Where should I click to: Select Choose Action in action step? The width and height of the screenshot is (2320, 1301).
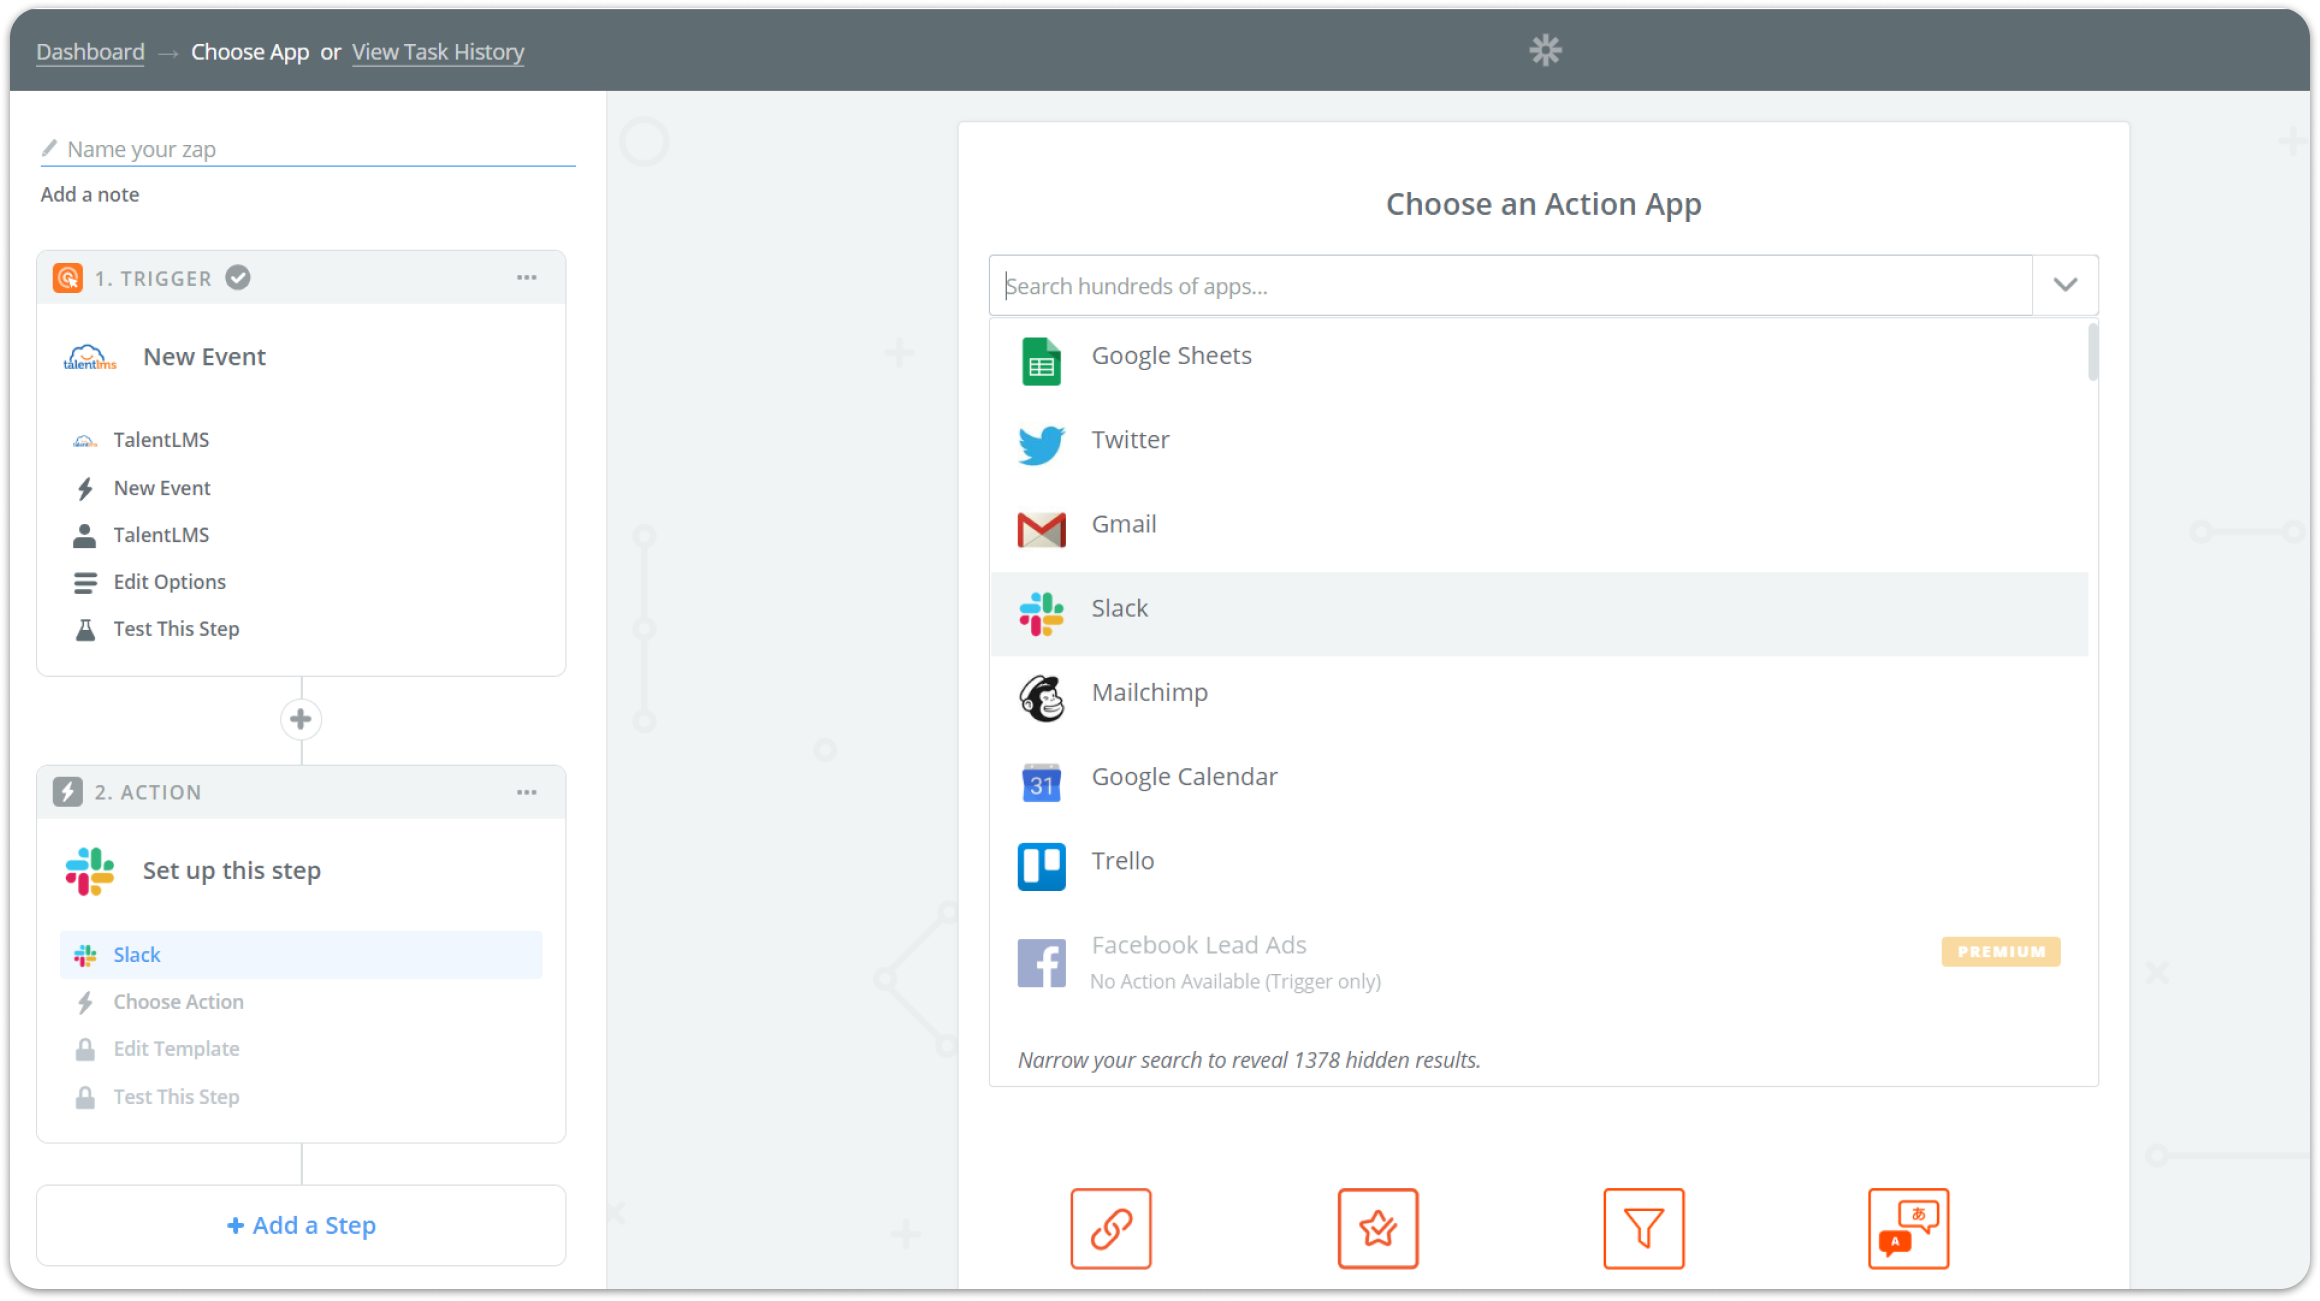[178, 1002]
